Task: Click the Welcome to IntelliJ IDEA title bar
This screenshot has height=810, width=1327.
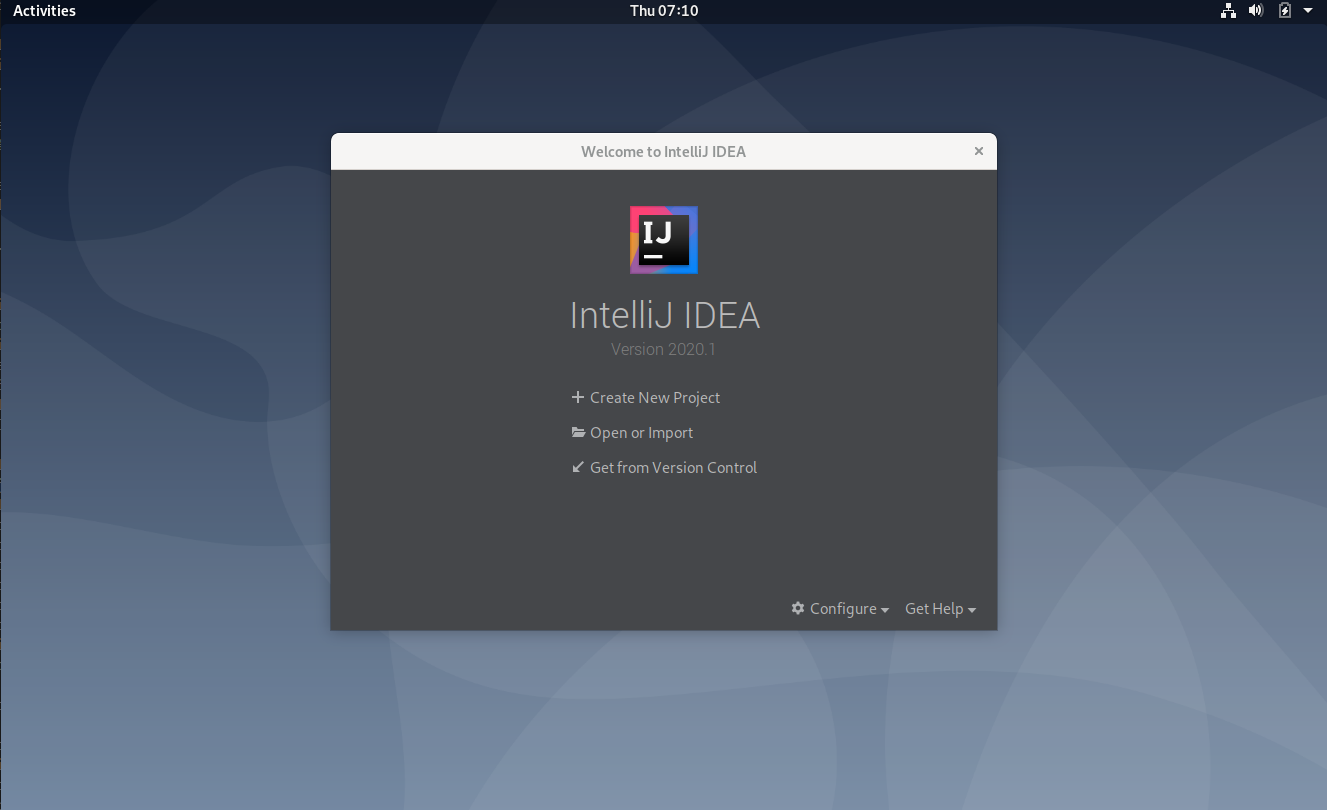Action: [664, 151]
